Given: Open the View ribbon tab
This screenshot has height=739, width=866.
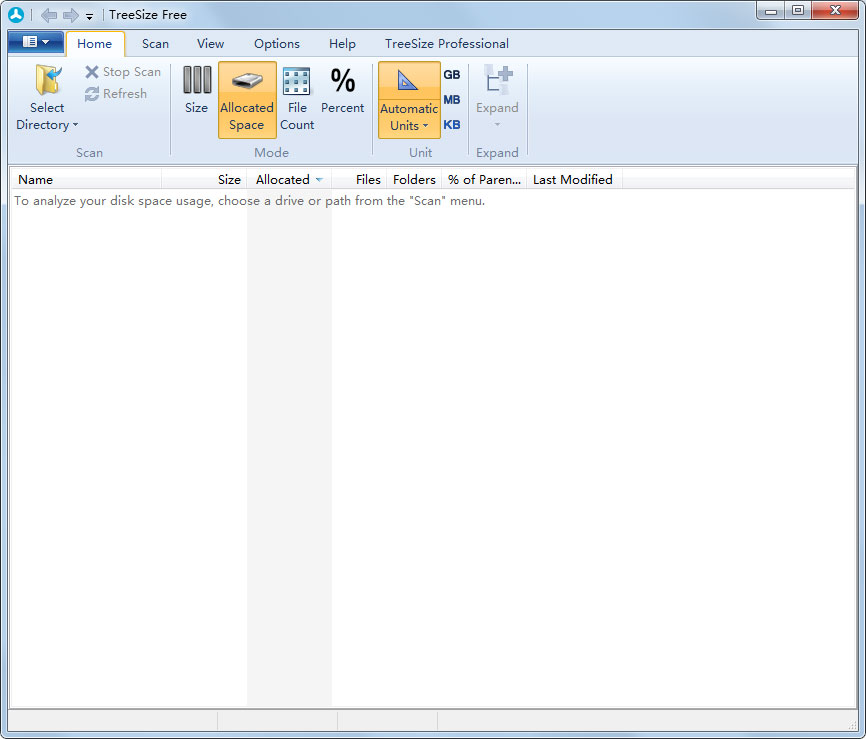Looking at the screenshot, I should [210, 44].
